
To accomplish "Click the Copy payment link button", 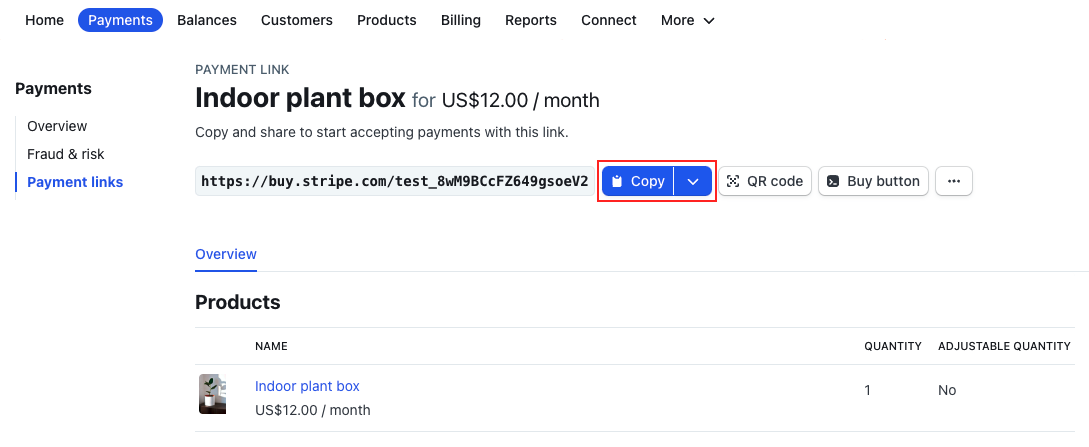I will [638, 181].
